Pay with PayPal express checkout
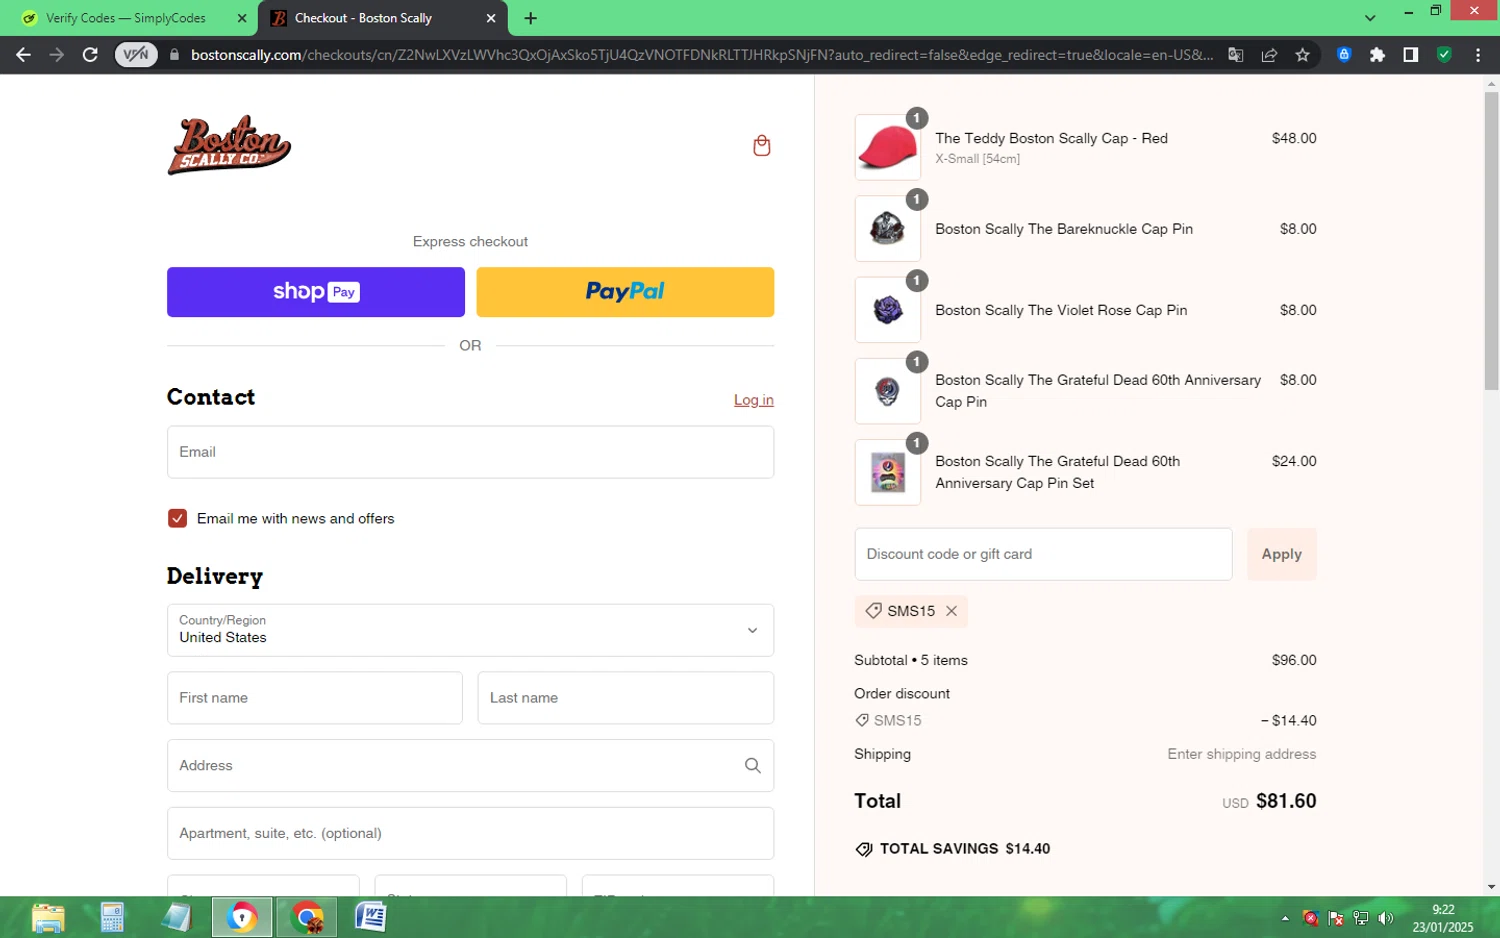1500x938 pixels. [x=625, y=292]
